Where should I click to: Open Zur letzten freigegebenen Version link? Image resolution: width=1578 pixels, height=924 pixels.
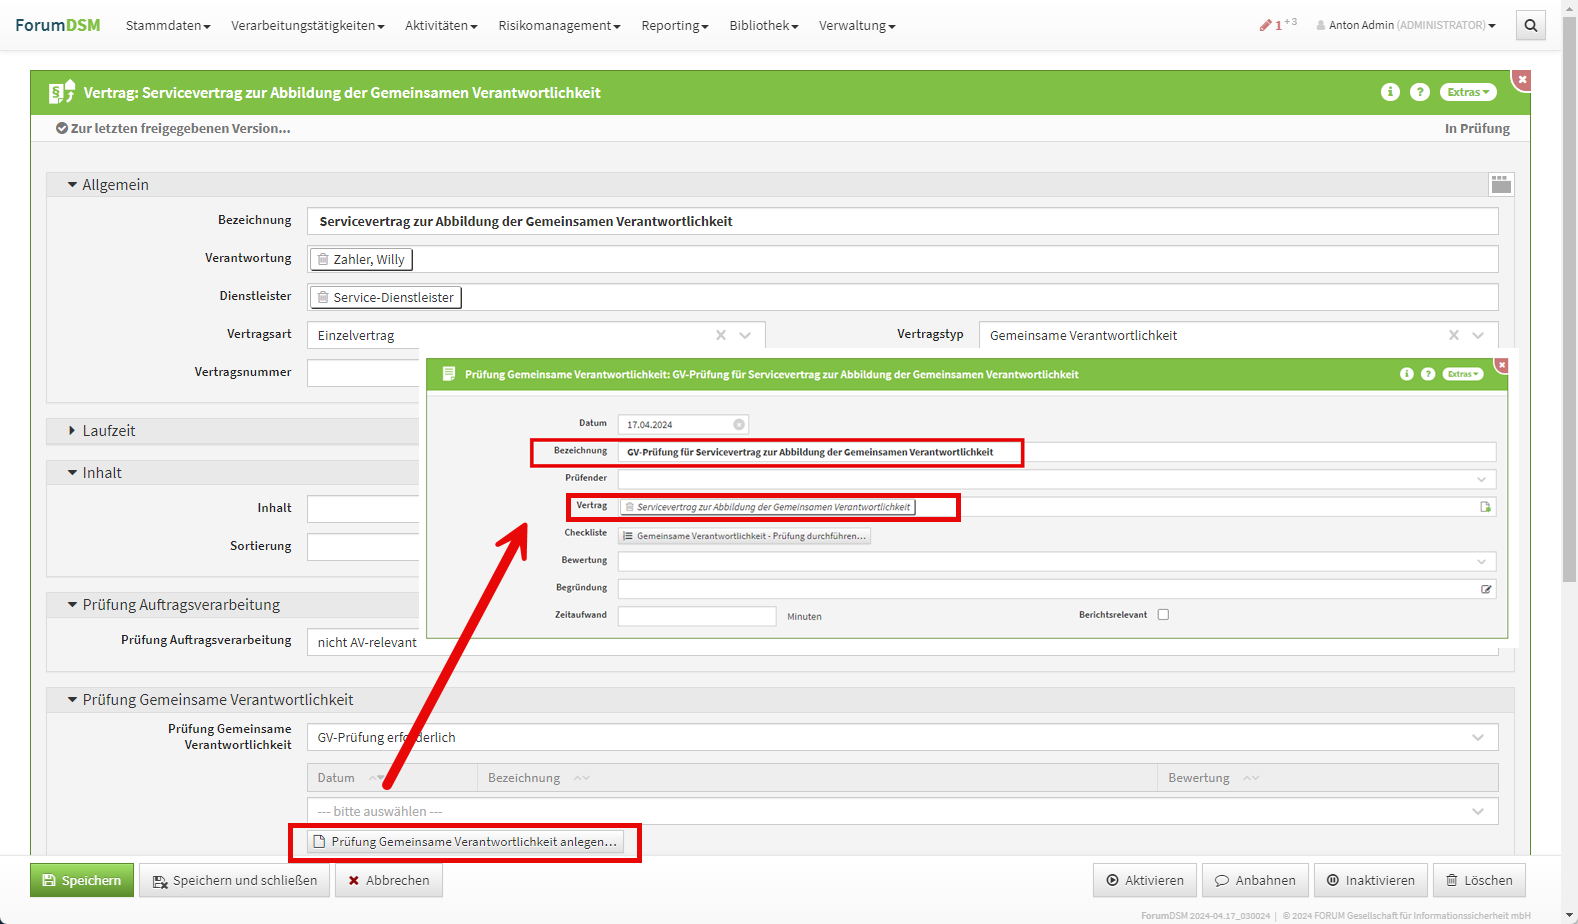pyautogui.click(x=173, y=128)
